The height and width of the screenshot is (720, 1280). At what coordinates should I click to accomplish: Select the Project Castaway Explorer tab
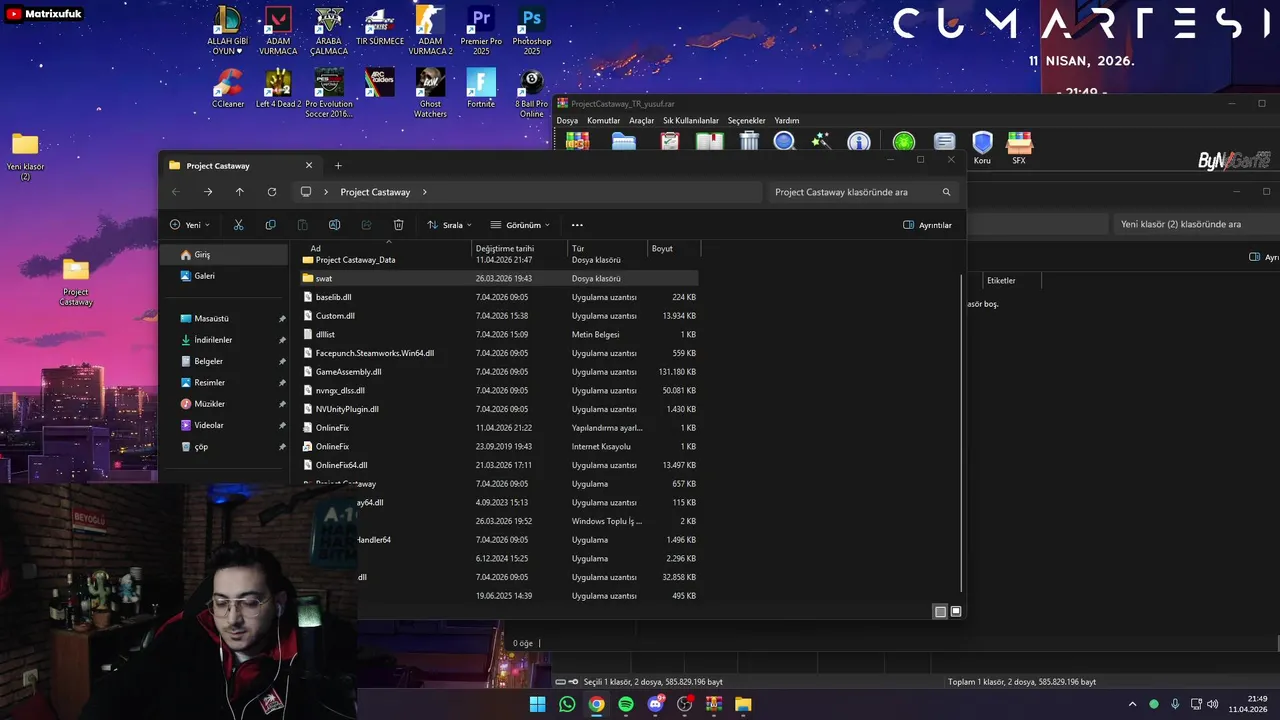click(x=241, y=166)
